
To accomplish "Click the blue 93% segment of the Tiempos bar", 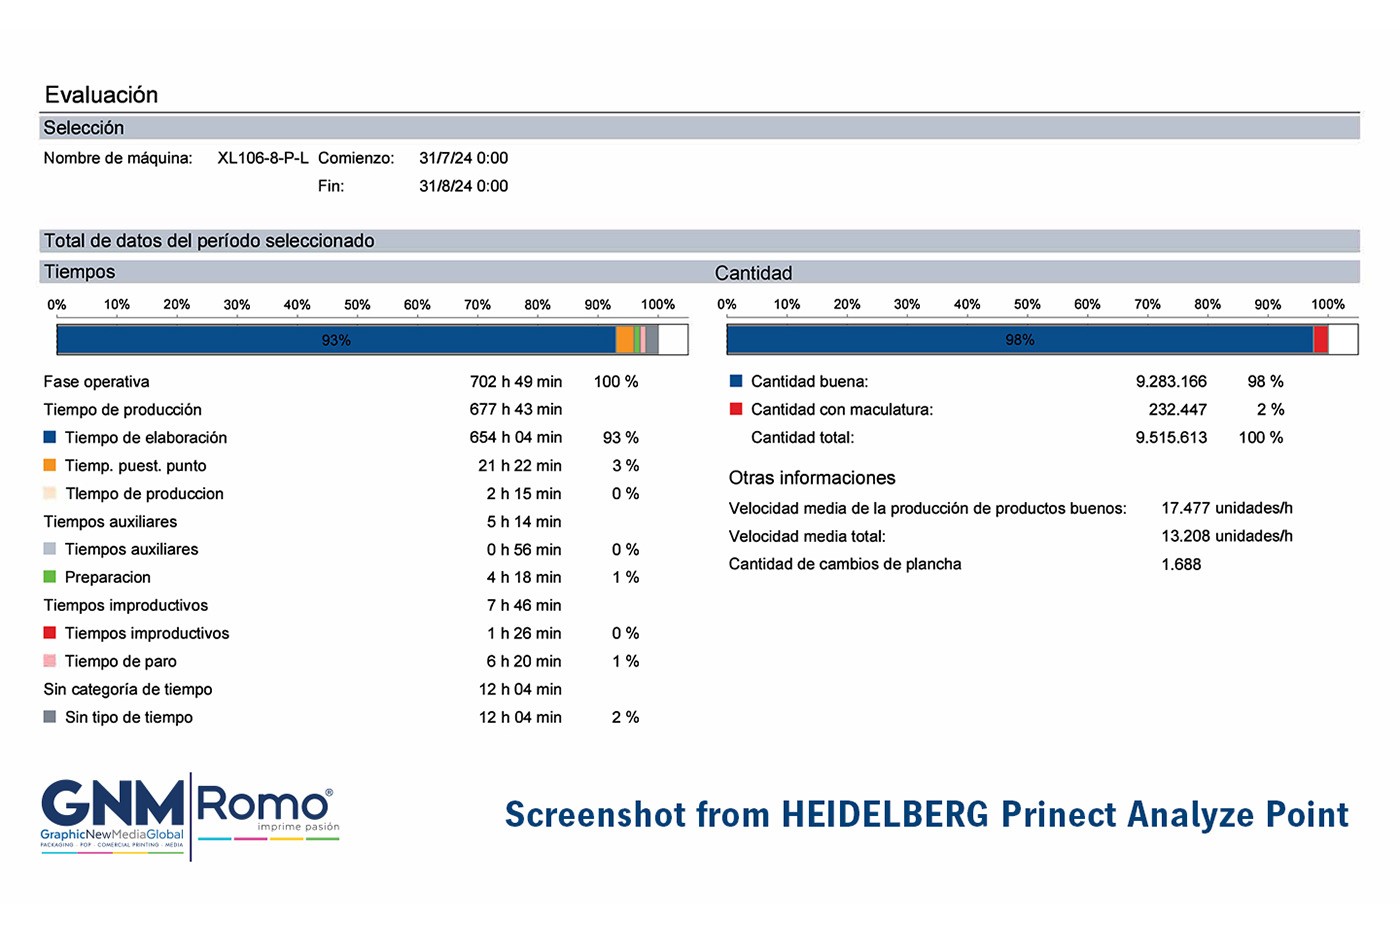I will [336, 340].
